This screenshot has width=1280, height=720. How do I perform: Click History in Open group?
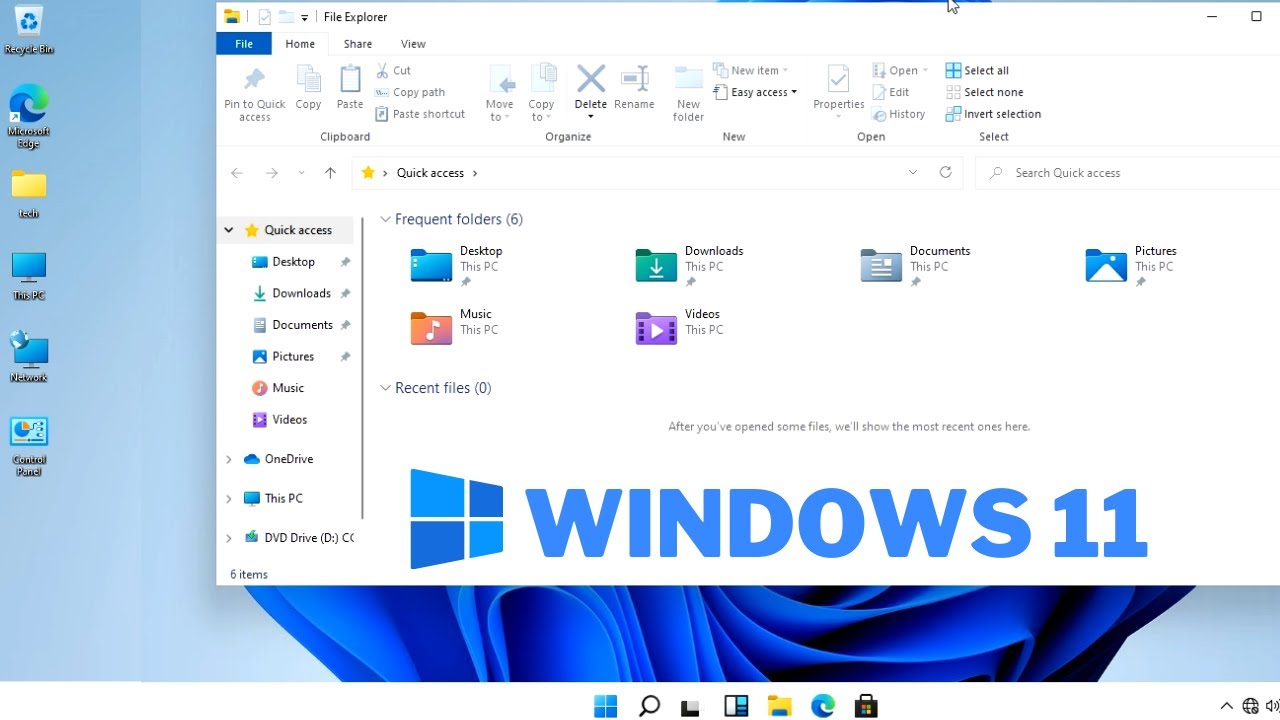coord(899,114)
